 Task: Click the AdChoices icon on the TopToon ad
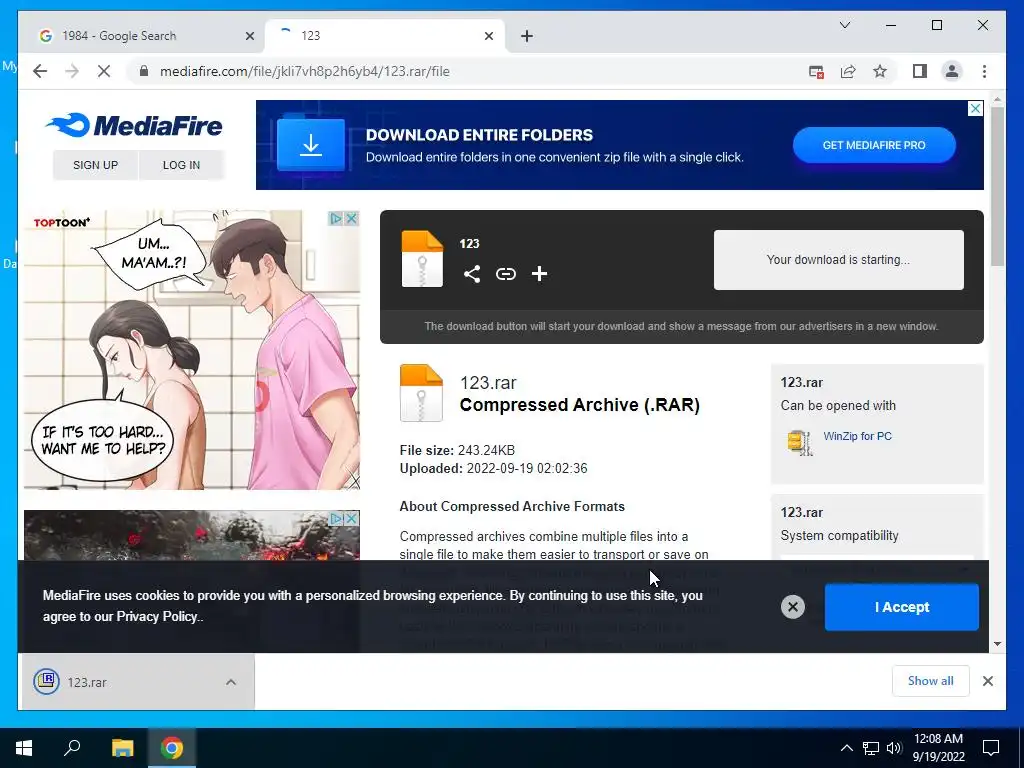tap(336, 218)
